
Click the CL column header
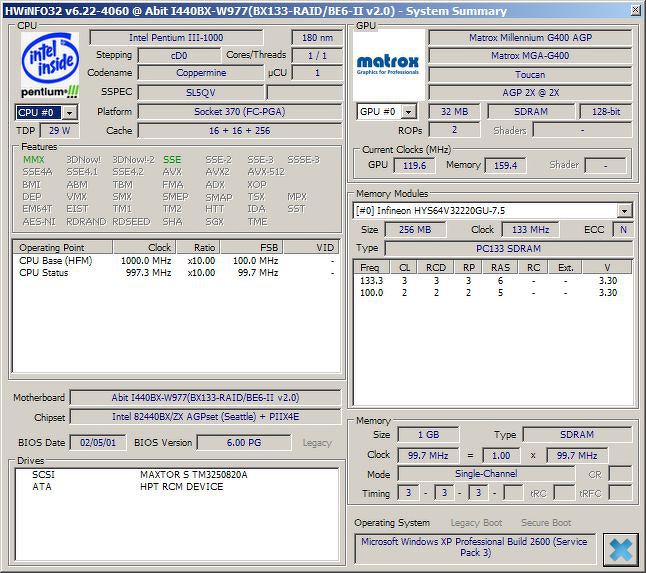click(x=404, y=267)
